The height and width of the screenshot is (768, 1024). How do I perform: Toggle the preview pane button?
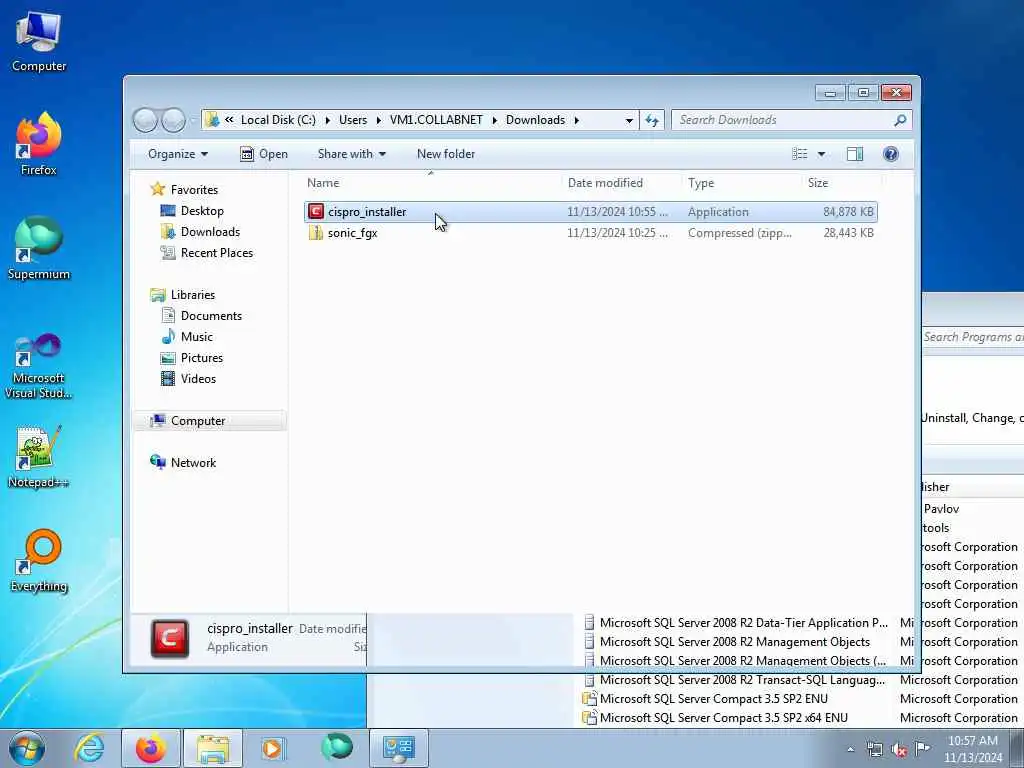pyautogui.click(x=855, y=154)
